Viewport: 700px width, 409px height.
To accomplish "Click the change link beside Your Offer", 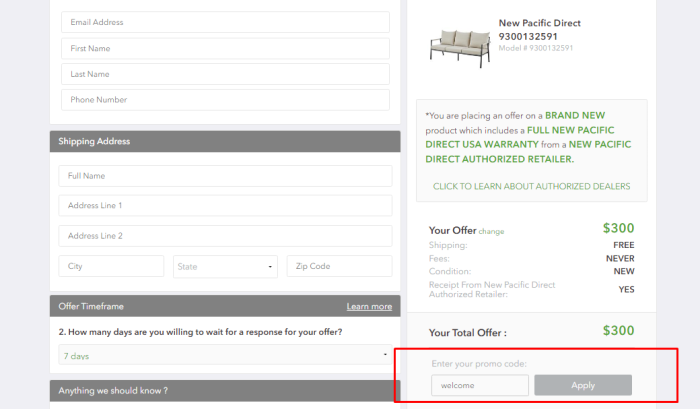I will pyautogui.click(x=491, y=231).
